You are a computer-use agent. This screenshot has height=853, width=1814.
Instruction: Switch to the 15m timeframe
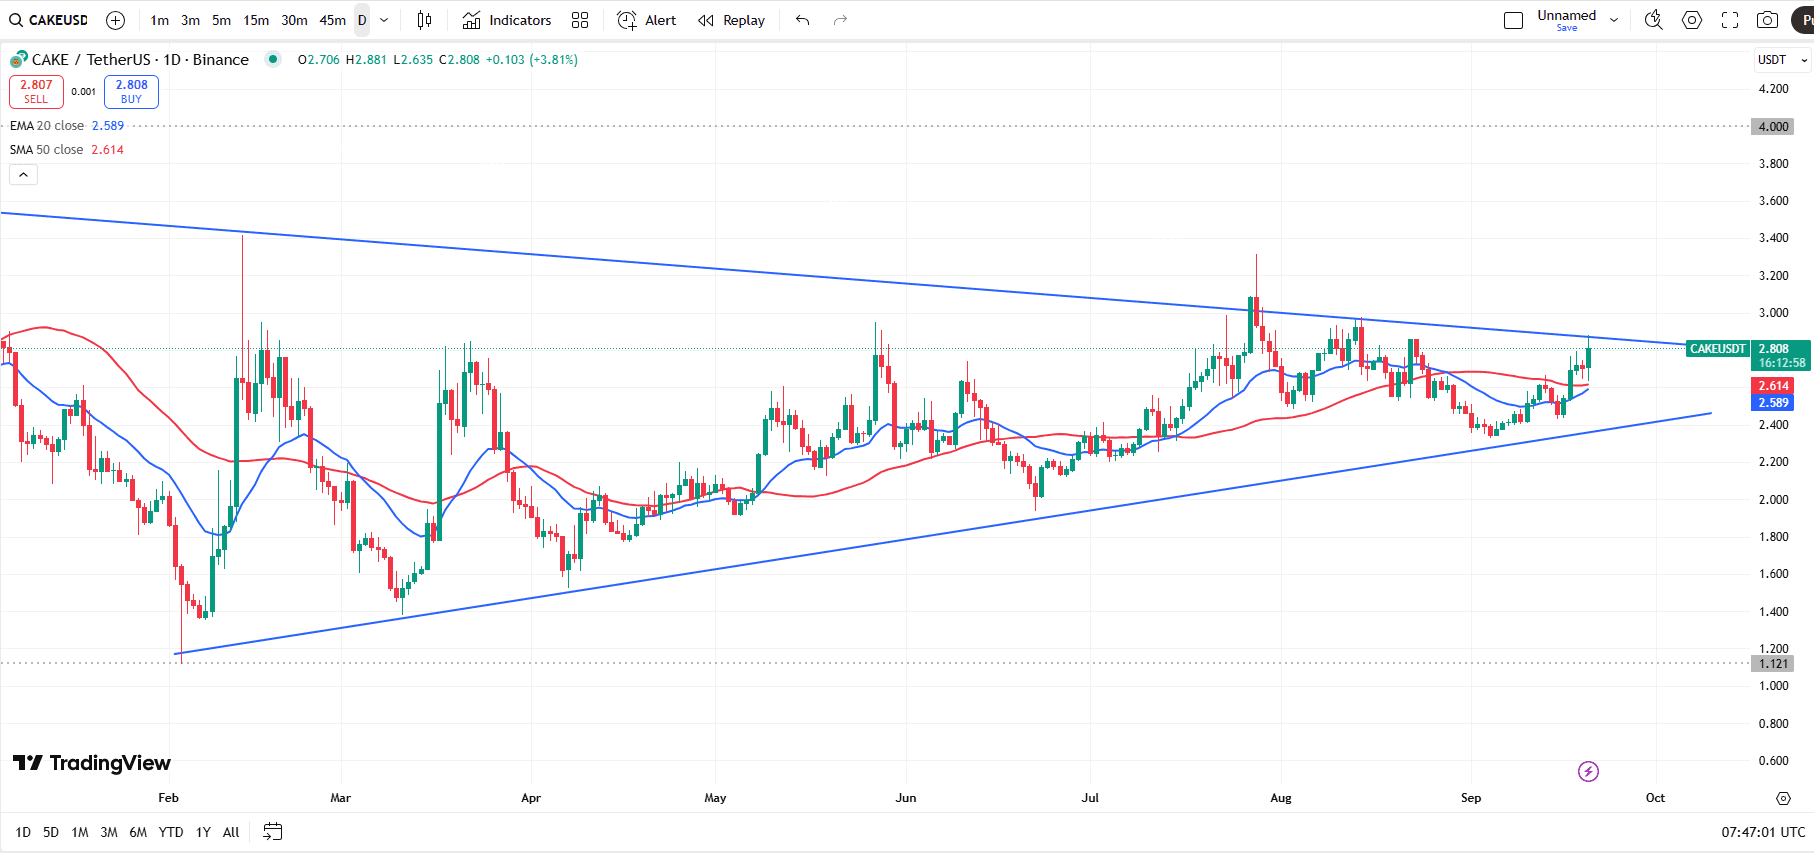coord(256,20)
